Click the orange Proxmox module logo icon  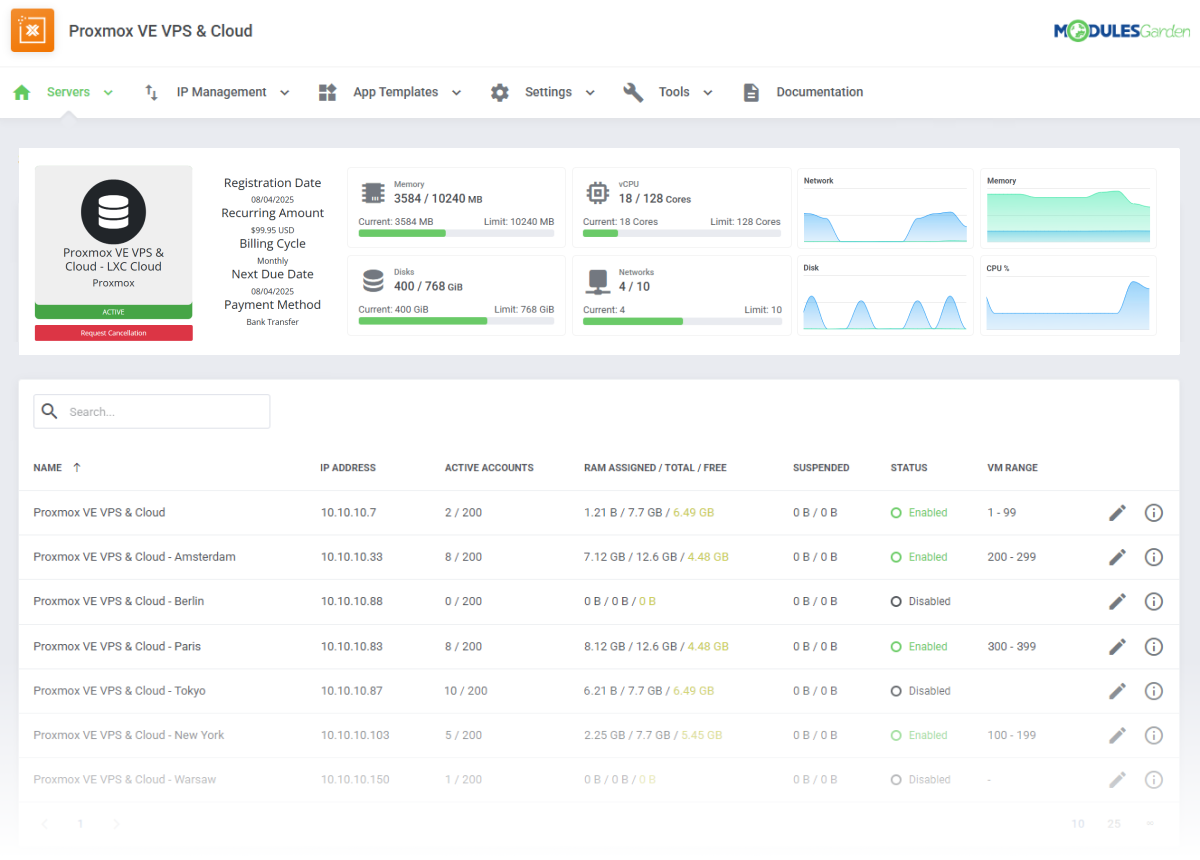click(x=32, y=31)
